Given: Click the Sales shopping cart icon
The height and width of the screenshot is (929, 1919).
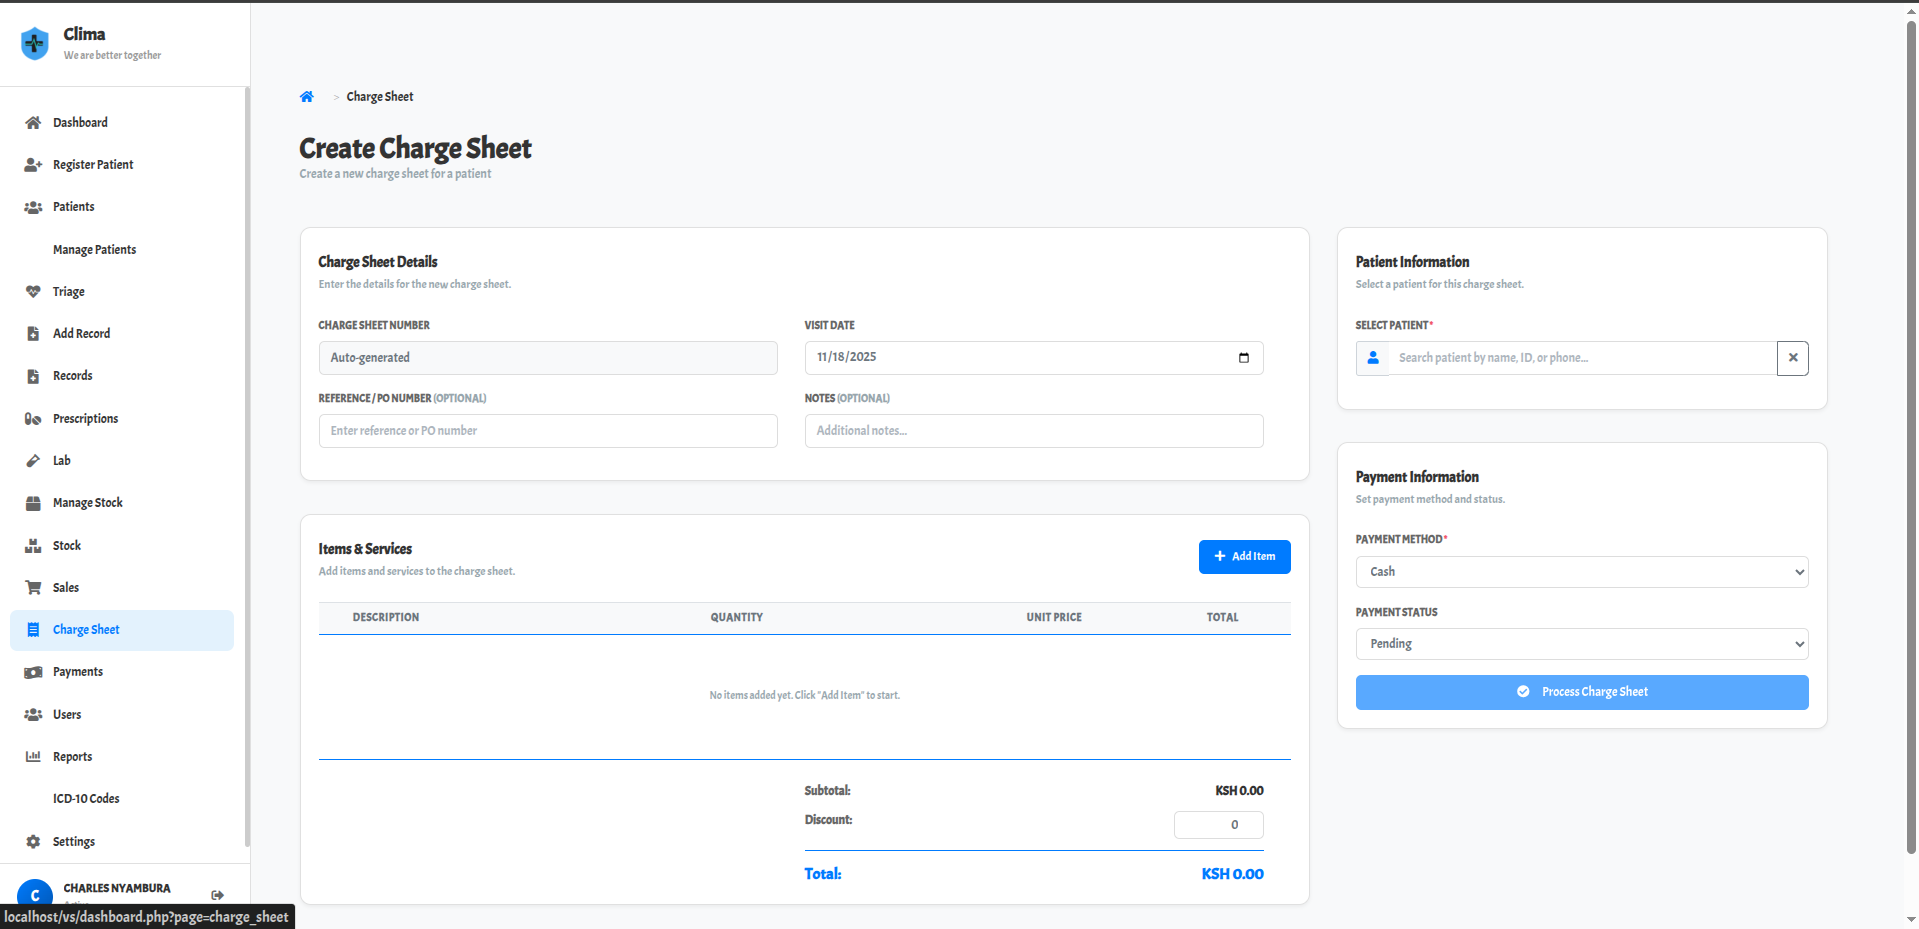Looking at the screenshot, I should (33, 587).
